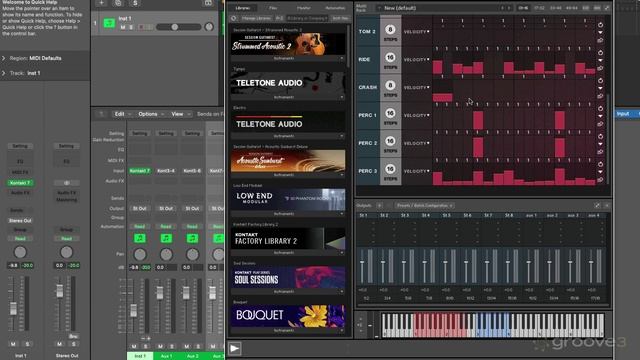Viewport: 640px width, 360px height.
Task: Click the plus icon next to Outputs label
Action: coord(379,205)
